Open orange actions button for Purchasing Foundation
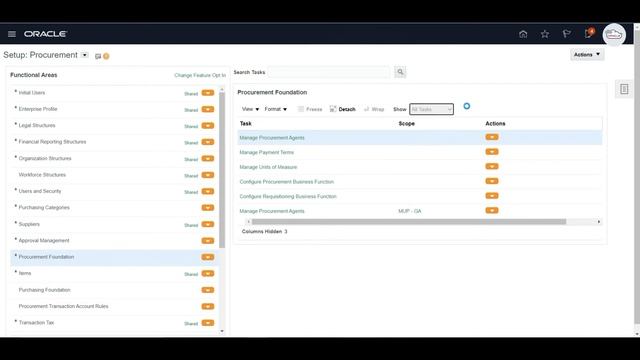The width and height of the screenshot is (640, 360). [x=208, y=290]
